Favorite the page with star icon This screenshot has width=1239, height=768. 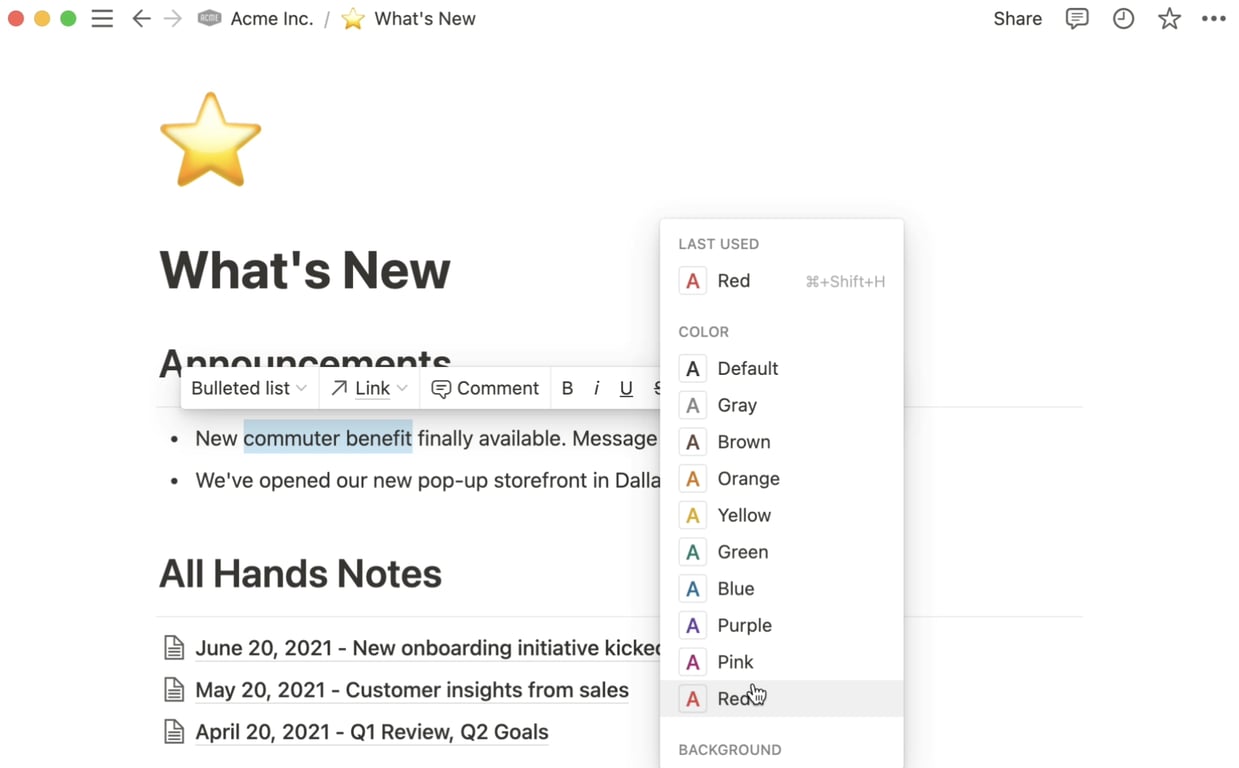coord(1169,19)
